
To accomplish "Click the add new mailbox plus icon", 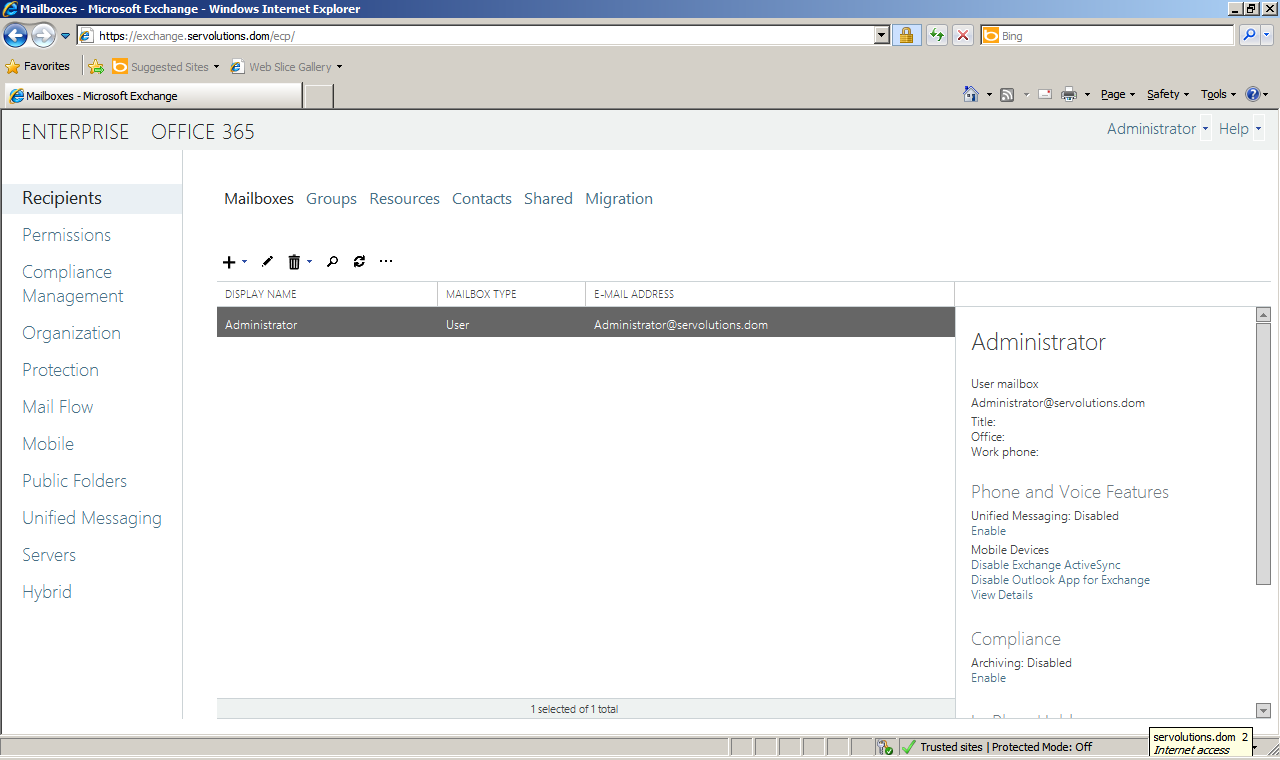I will coord(229,262).
